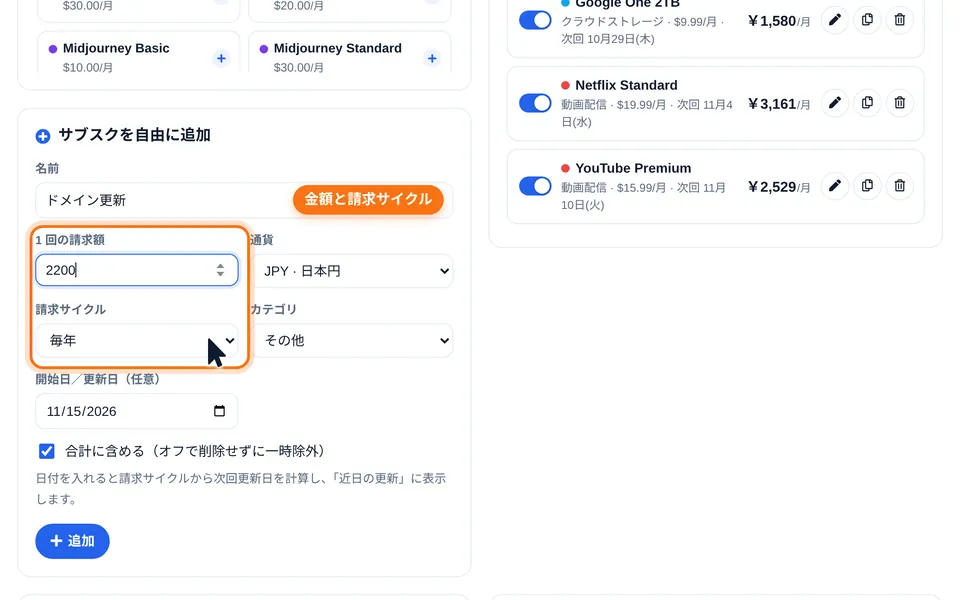Viewport: 960px width, 600px height.
Task: Click the Netflix Standard name
Action: [626, 85]
